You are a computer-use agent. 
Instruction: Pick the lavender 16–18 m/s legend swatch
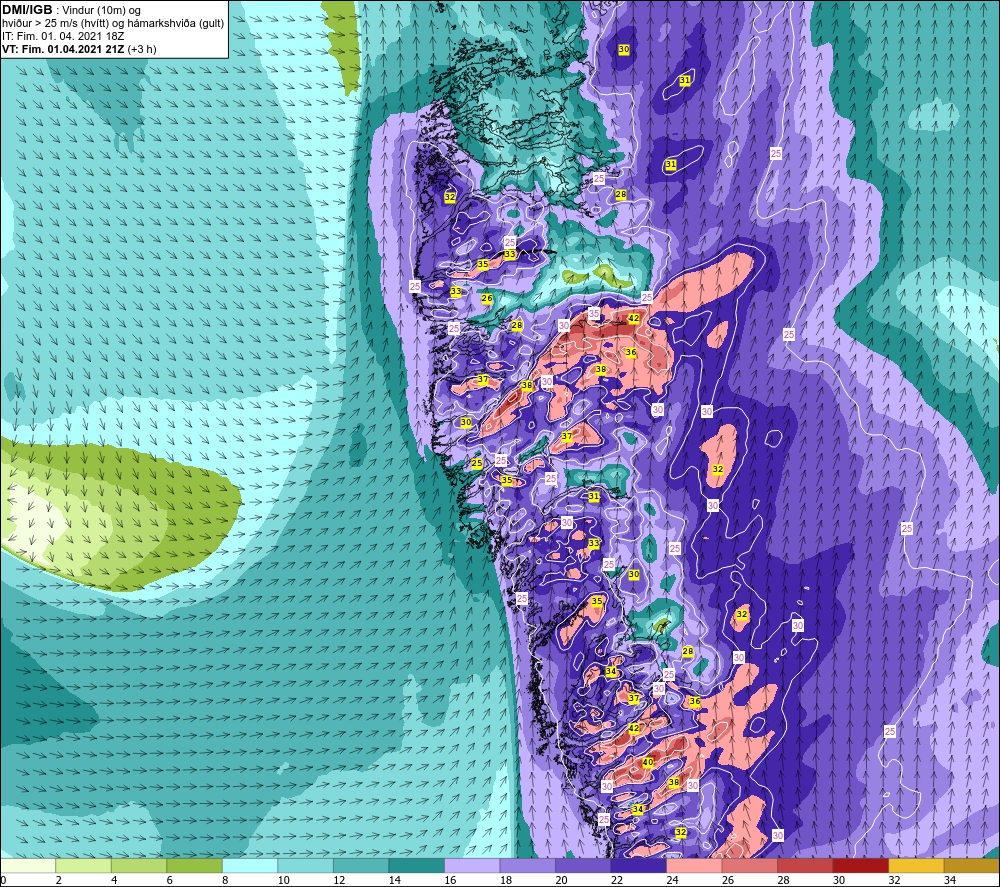coord(472,866)
